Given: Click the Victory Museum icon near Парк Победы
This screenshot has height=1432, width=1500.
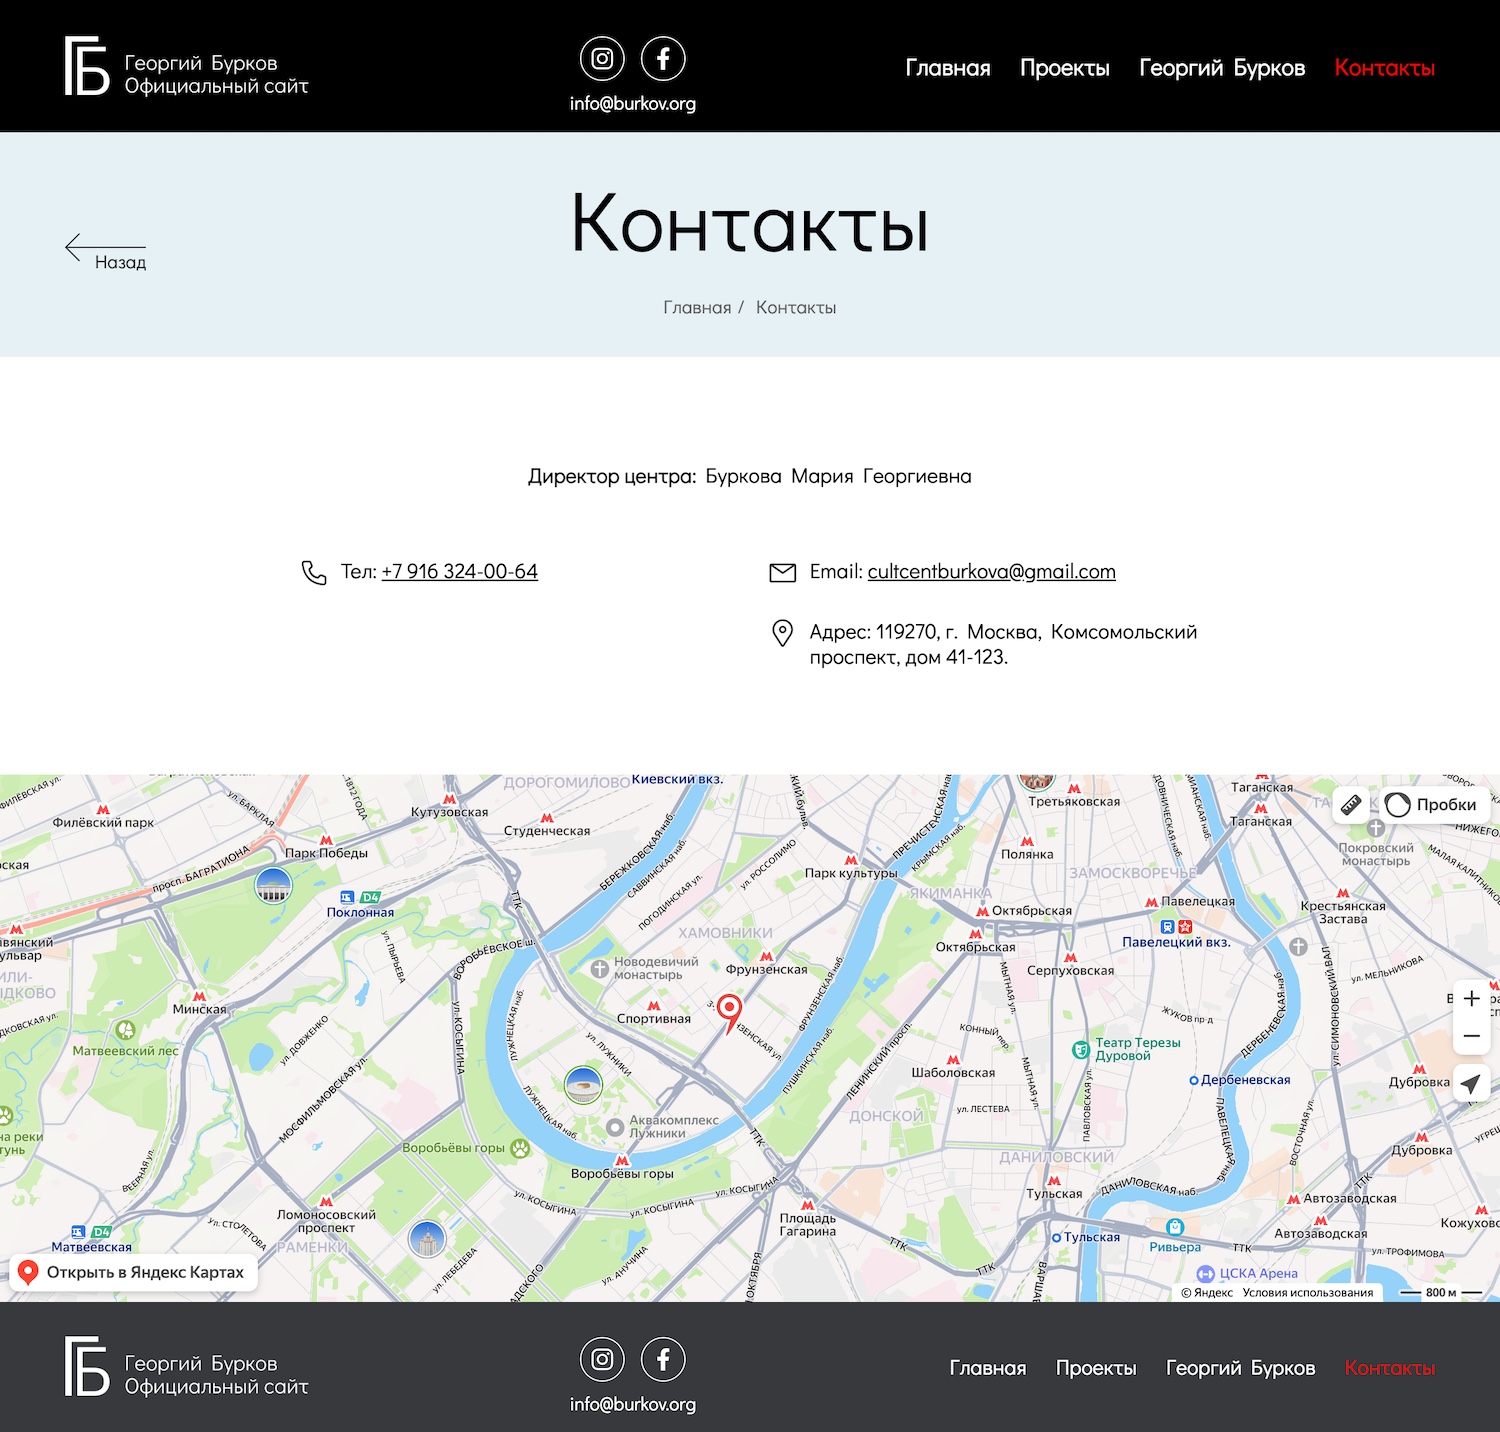Looking at the screenshot, I should tap(273, 885).
